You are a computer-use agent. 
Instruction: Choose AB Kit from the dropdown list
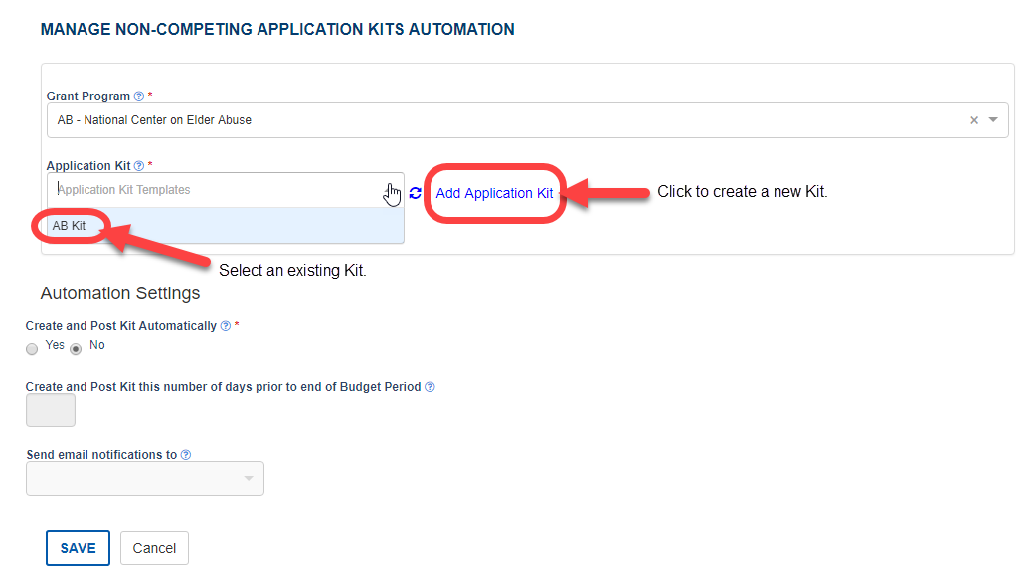click(x=70, y=226)
